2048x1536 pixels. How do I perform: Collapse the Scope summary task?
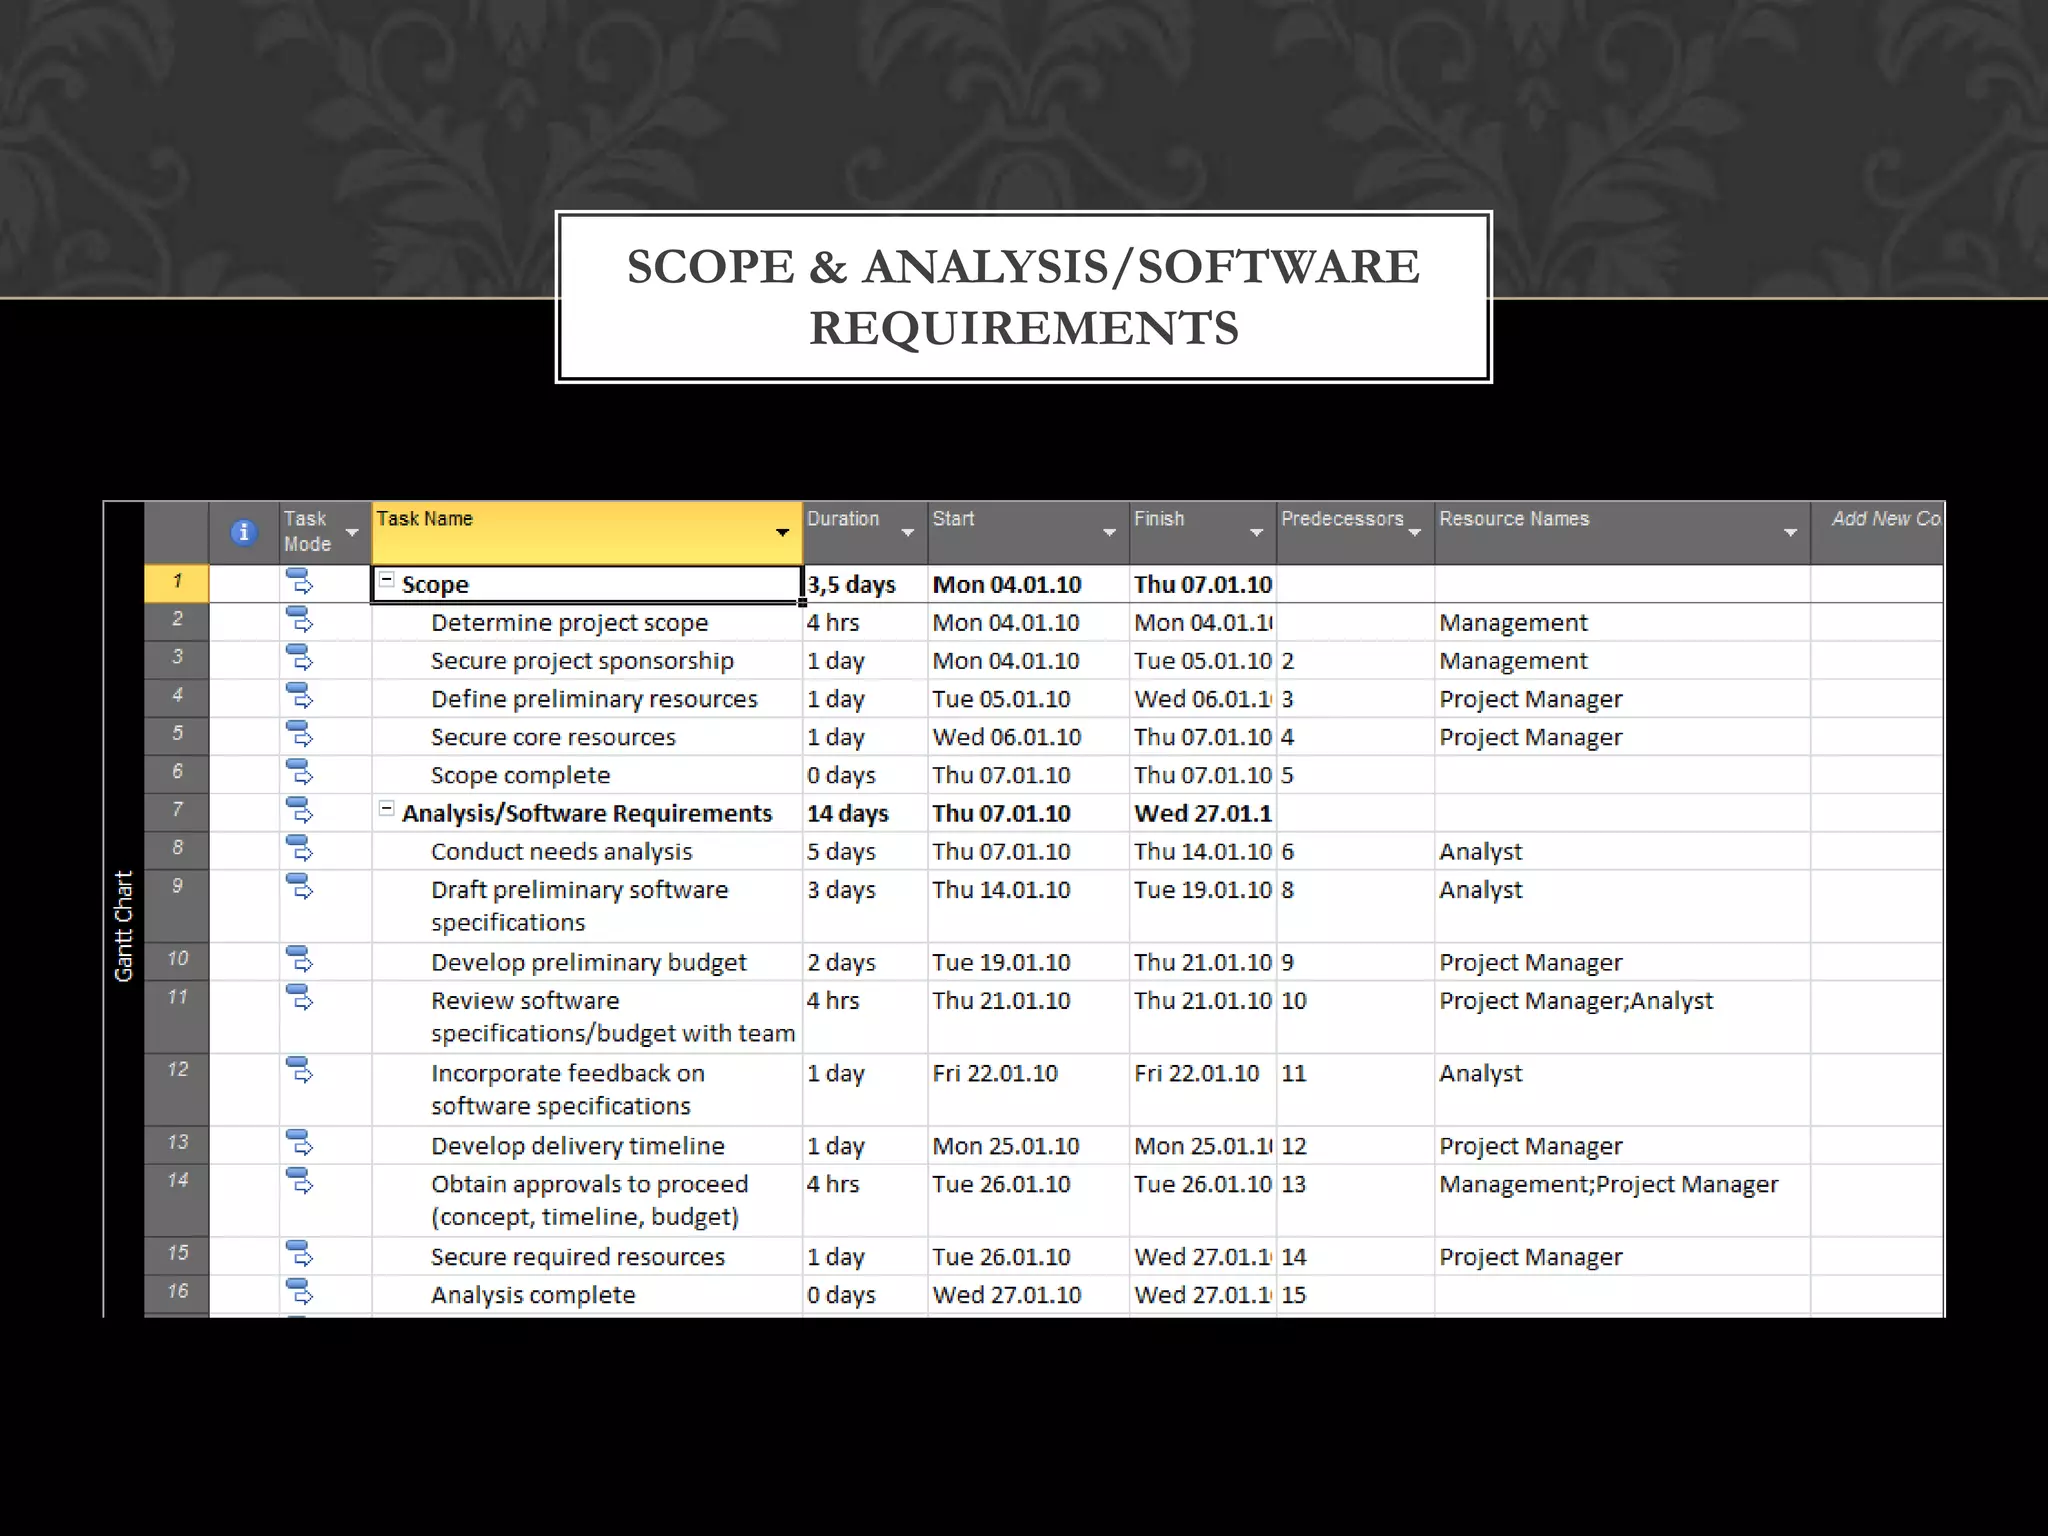386,580
